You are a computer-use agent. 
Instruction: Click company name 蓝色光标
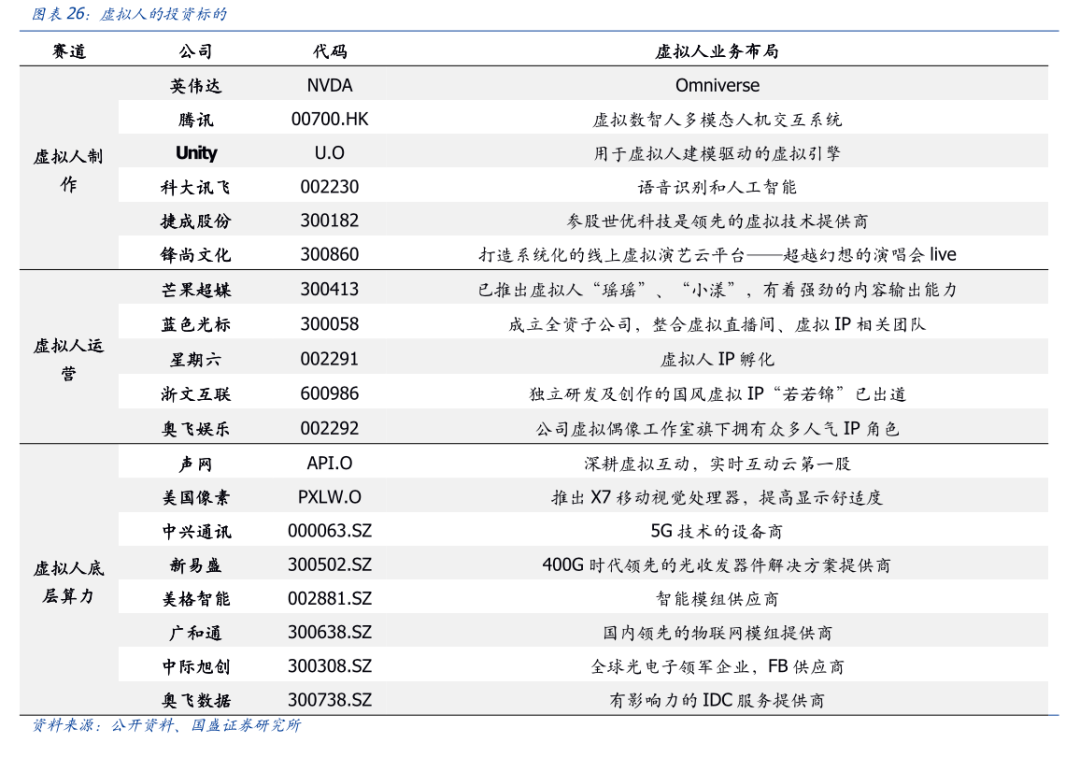tap(196, 324)
